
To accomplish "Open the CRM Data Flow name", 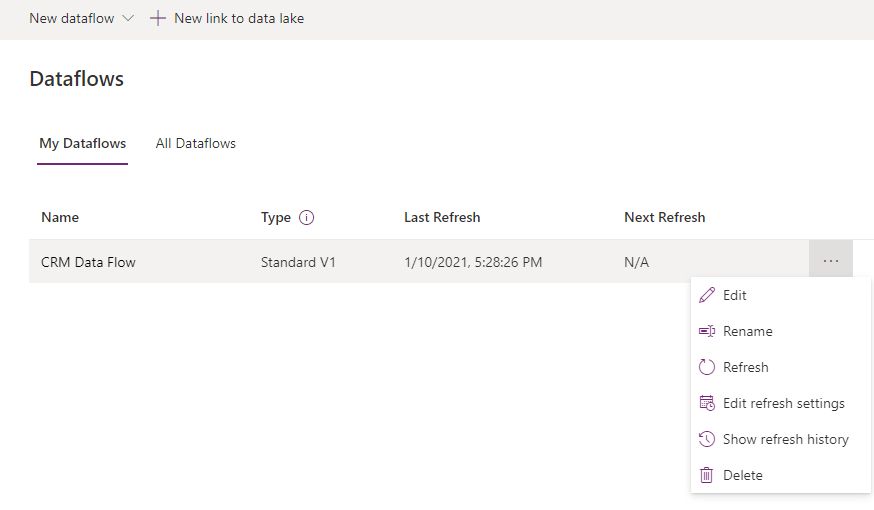I will [x=88, y=262].
